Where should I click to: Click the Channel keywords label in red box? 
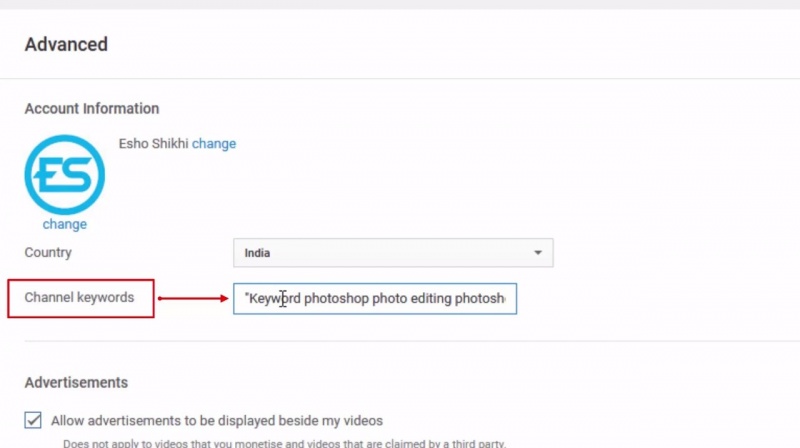click(81, 297)
